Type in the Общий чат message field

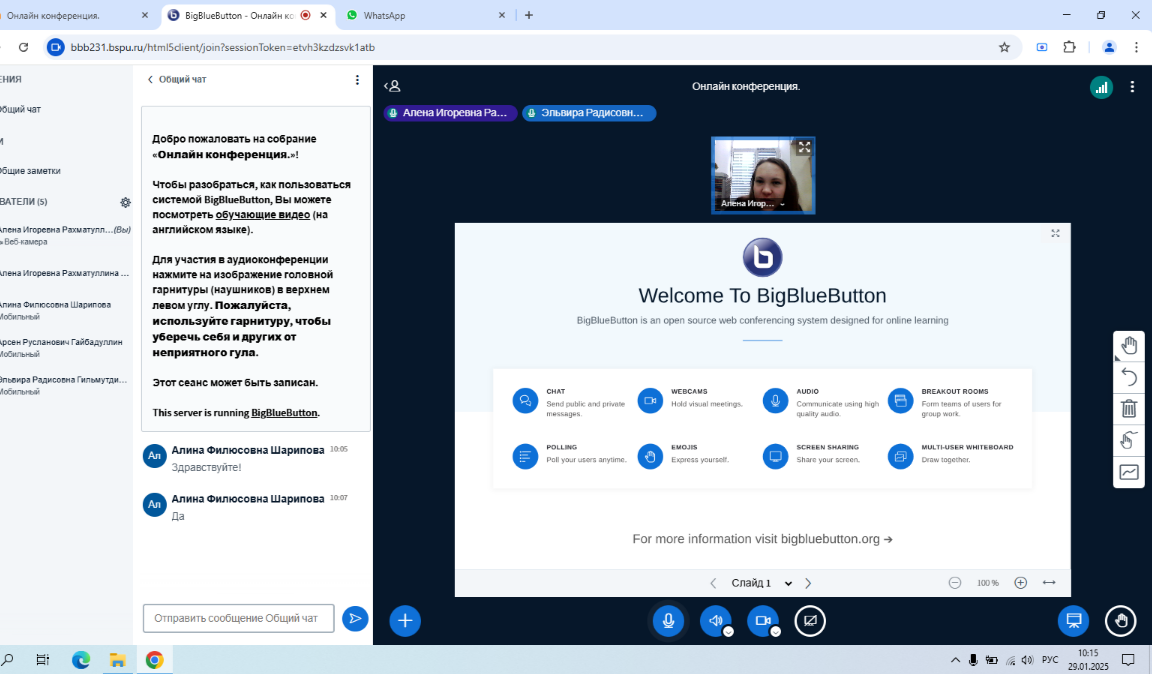point(238,618)
